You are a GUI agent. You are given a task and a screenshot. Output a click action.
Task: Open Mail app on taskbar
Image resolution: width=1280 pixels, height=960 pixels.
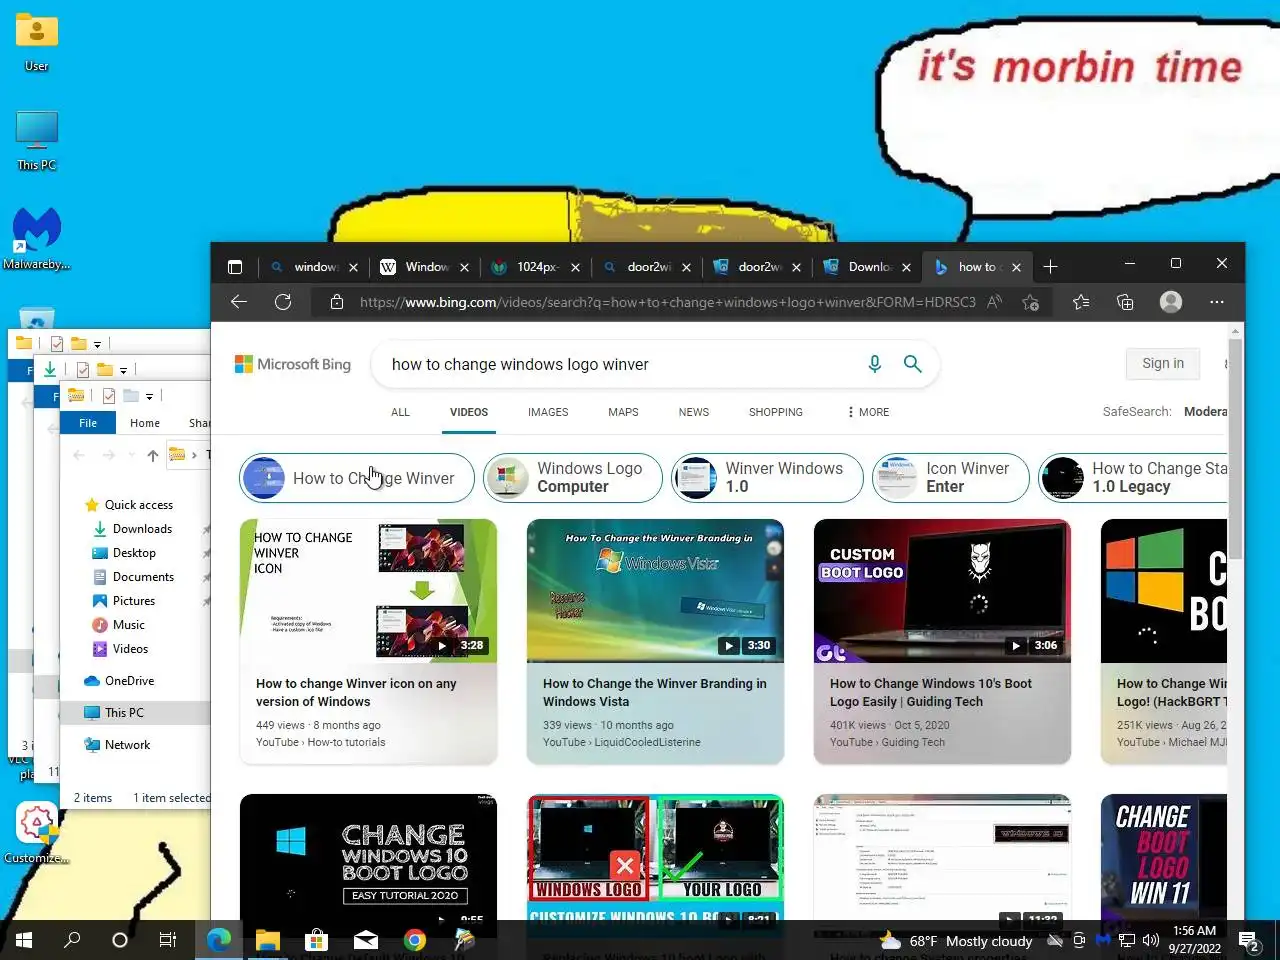click(365, 940)
